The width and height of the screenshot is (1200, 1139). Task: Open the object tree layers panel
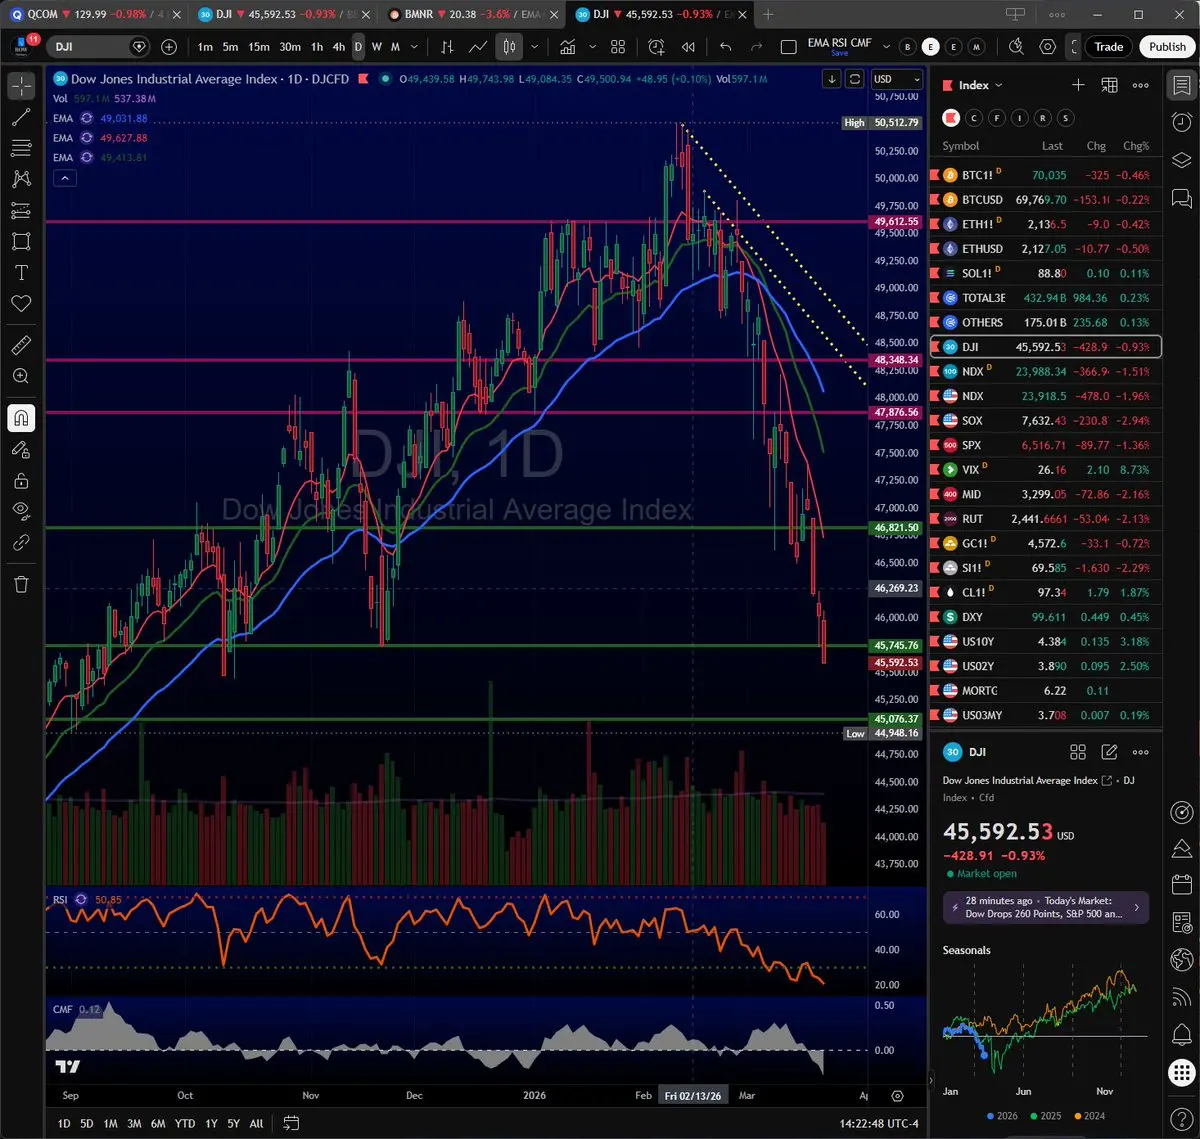[x=1181, y=160]
